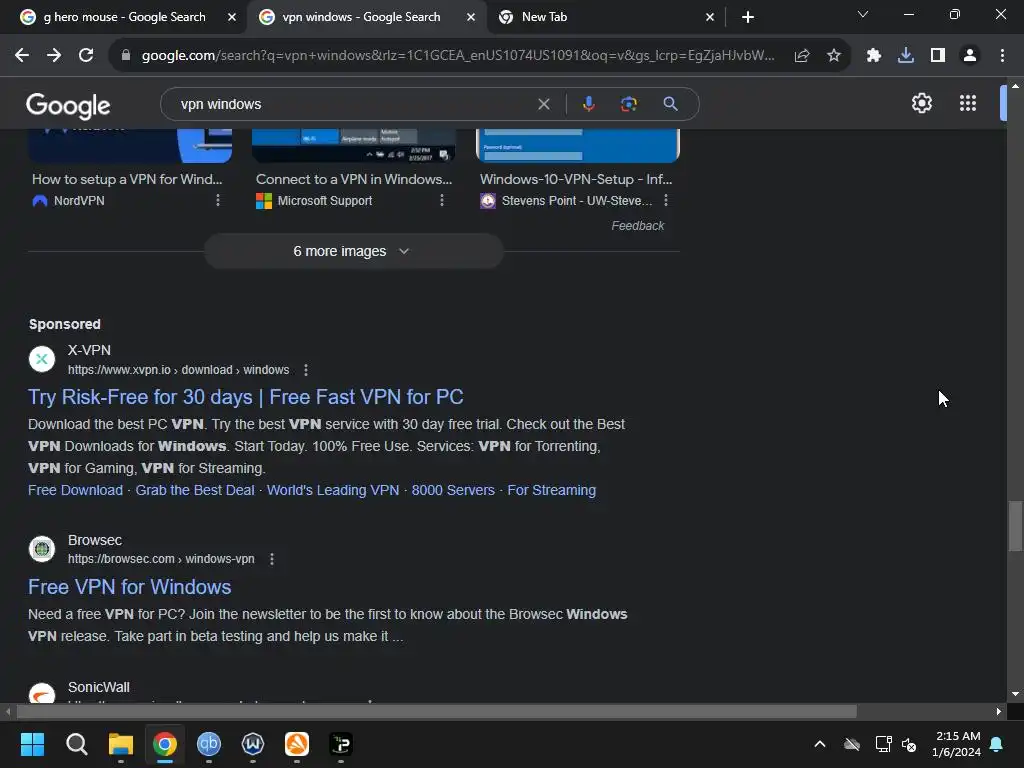
Task: Click Free Download sitelink
Action: [x=75, y=490]
